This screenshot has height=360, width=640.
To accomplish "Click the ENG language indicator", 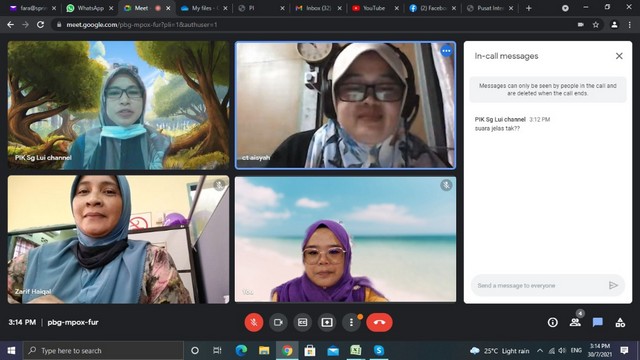I will (x=576, y=351).
